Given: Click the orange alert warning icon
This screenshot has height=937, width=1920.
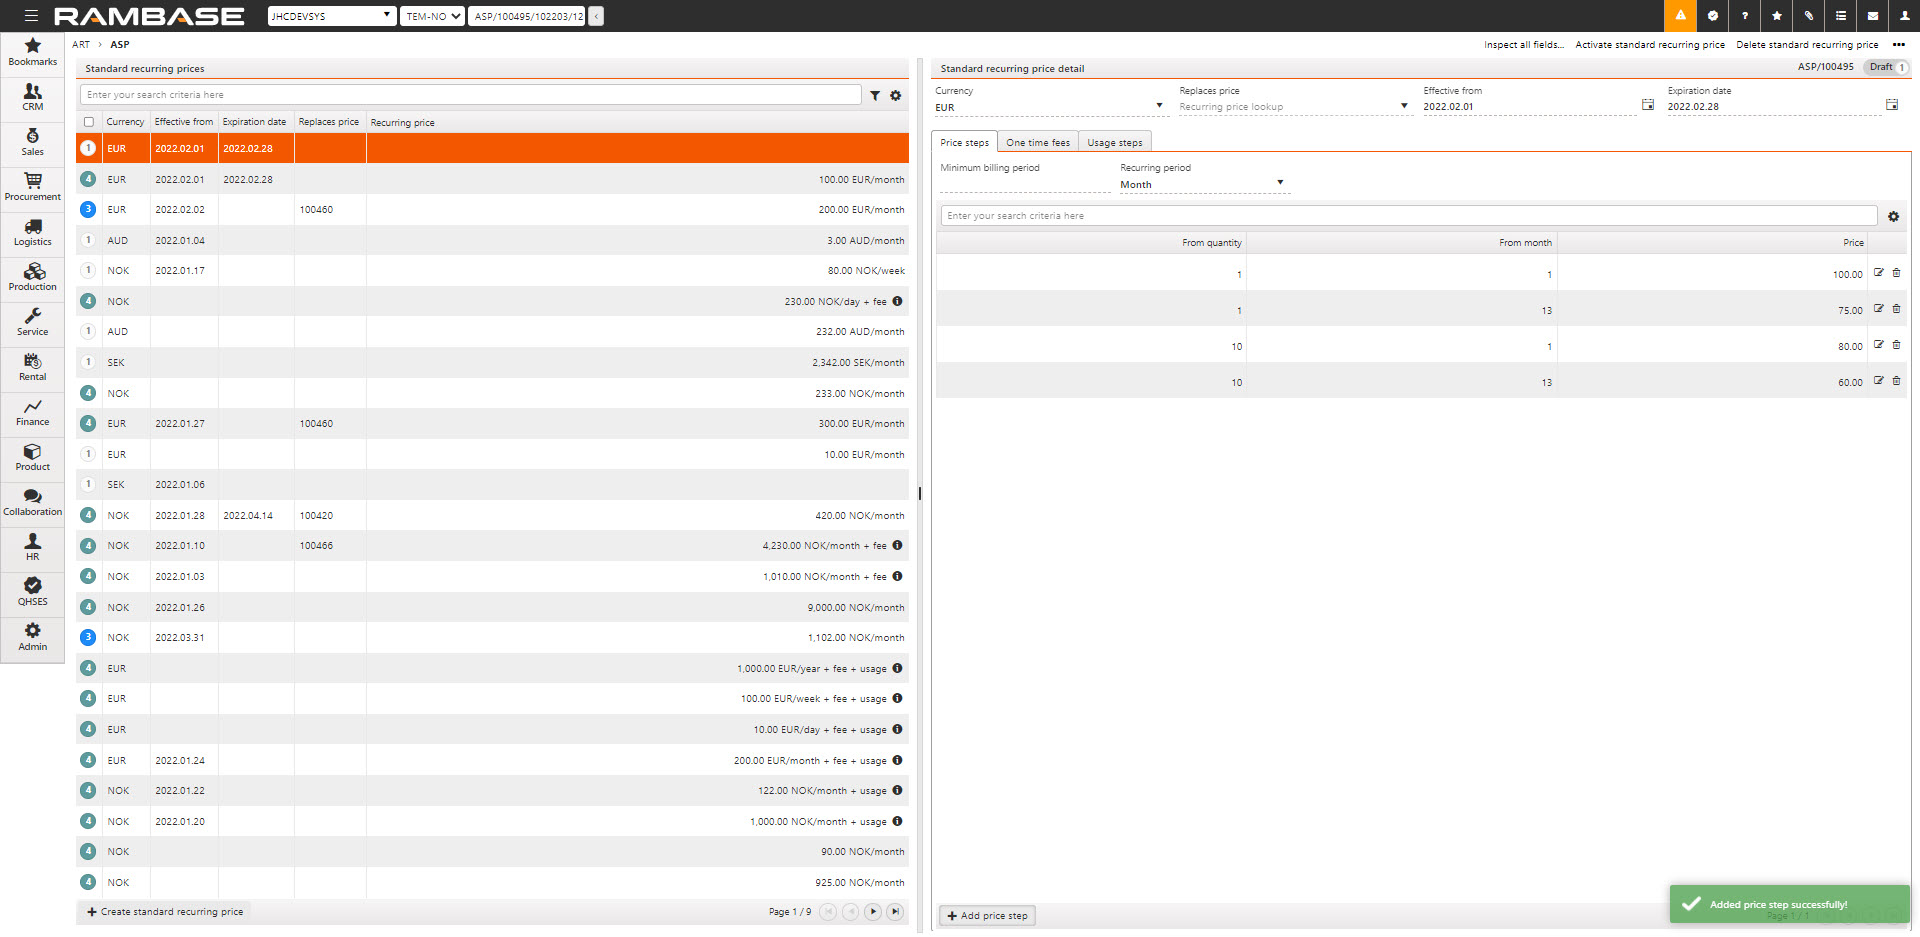Looking at the screenshot, I should point(1680,16).
